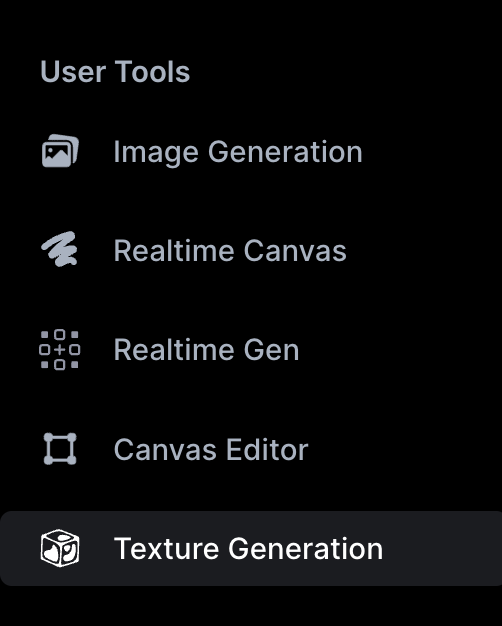Select the Texture Generation menu label
The width and height of the screenshot is (502, 626).
[248, 549]
